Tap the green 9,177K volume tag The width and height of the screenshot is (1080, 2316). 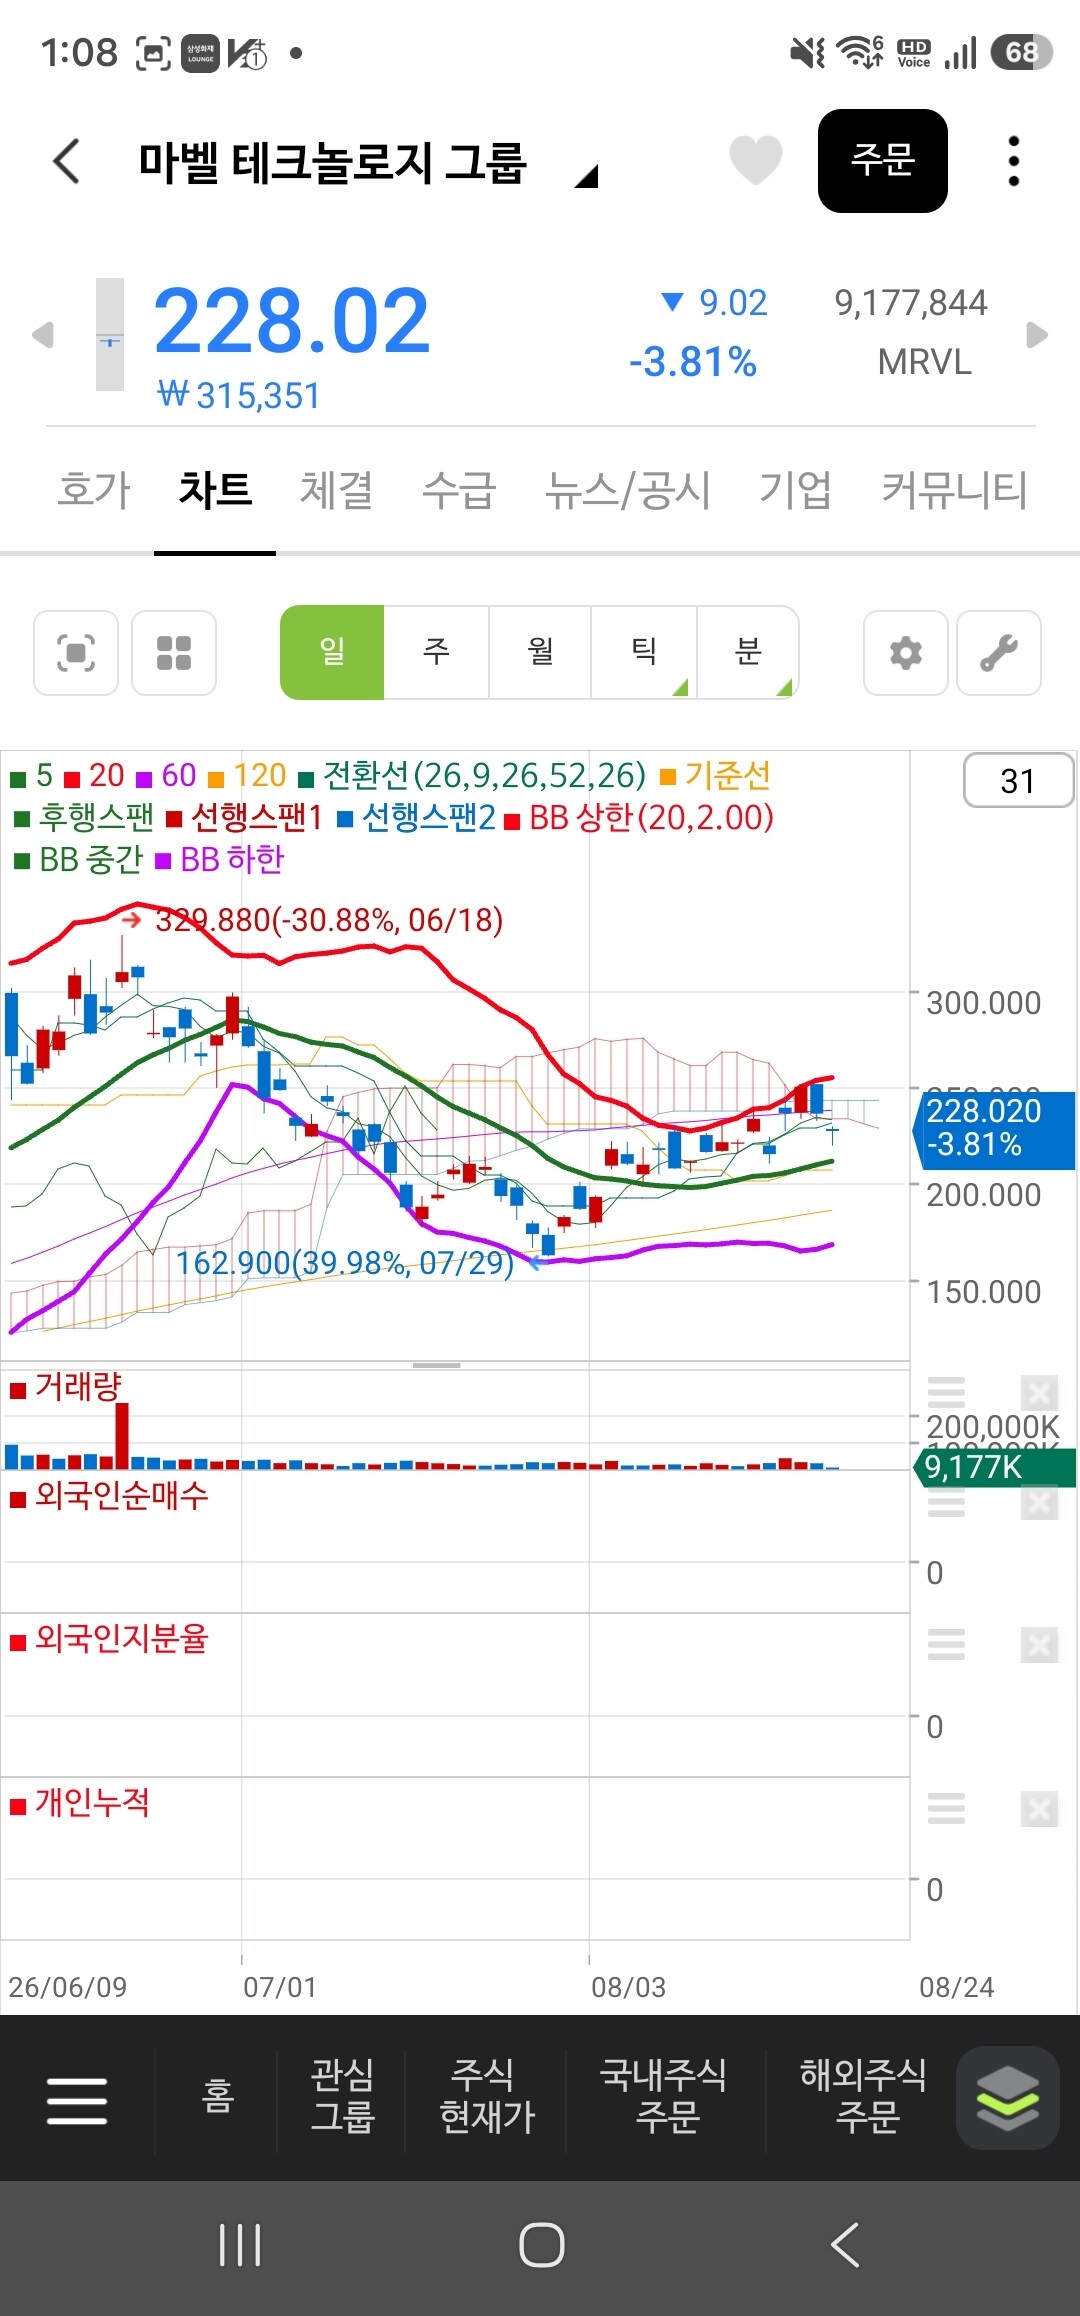click(x=995, y=1467)
